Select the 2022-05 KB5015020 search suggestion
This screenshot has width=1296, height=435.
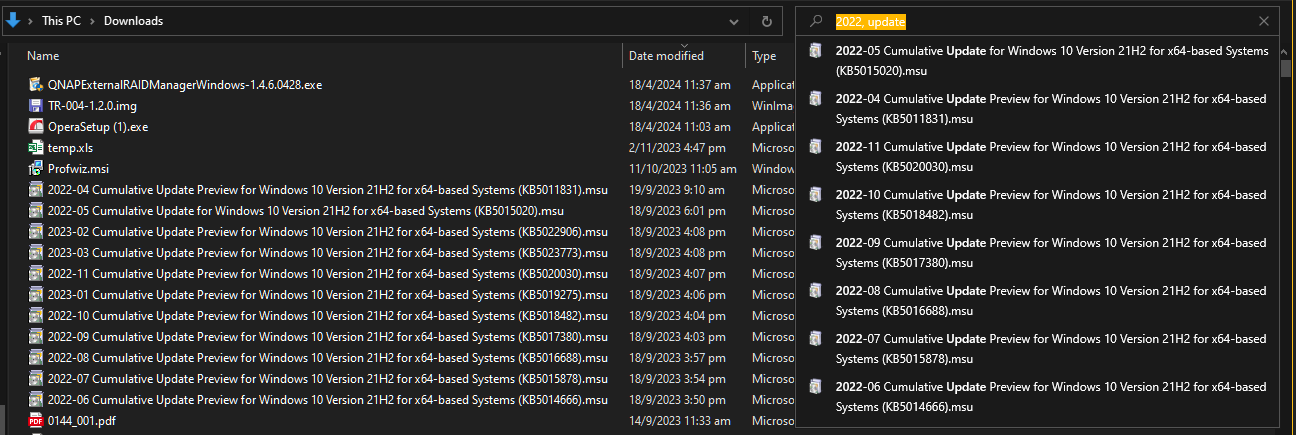click(1037, 61)
